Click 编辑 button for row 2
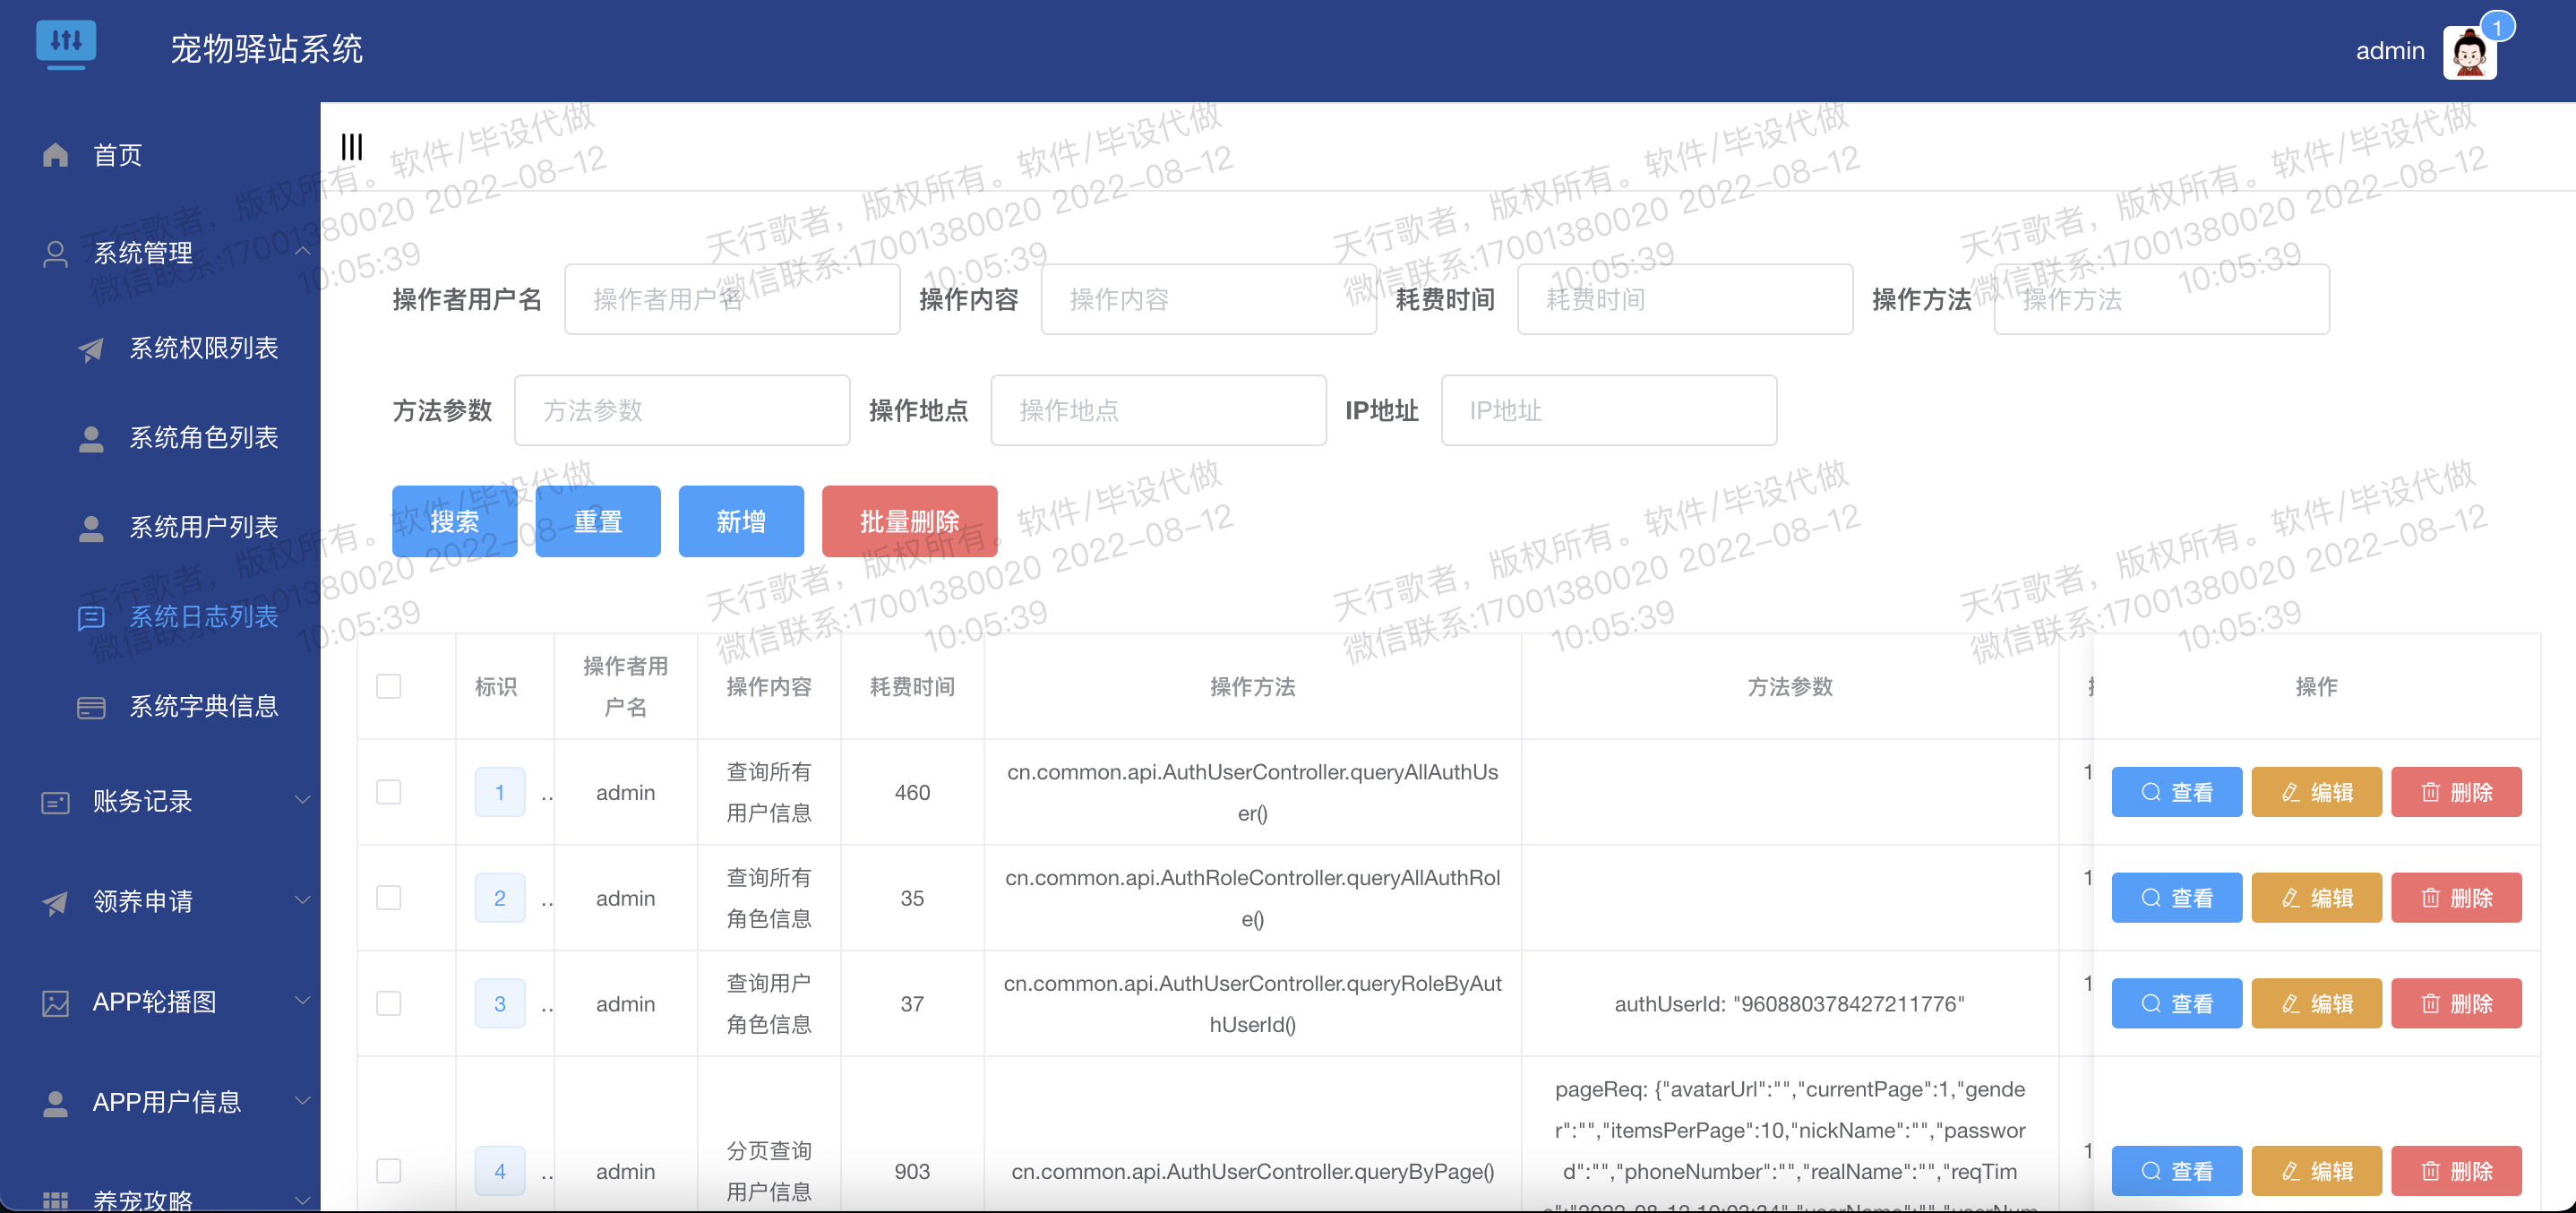This screenshot has height=1213, width=2576. pyautogui.click(x=2316, y=899)
